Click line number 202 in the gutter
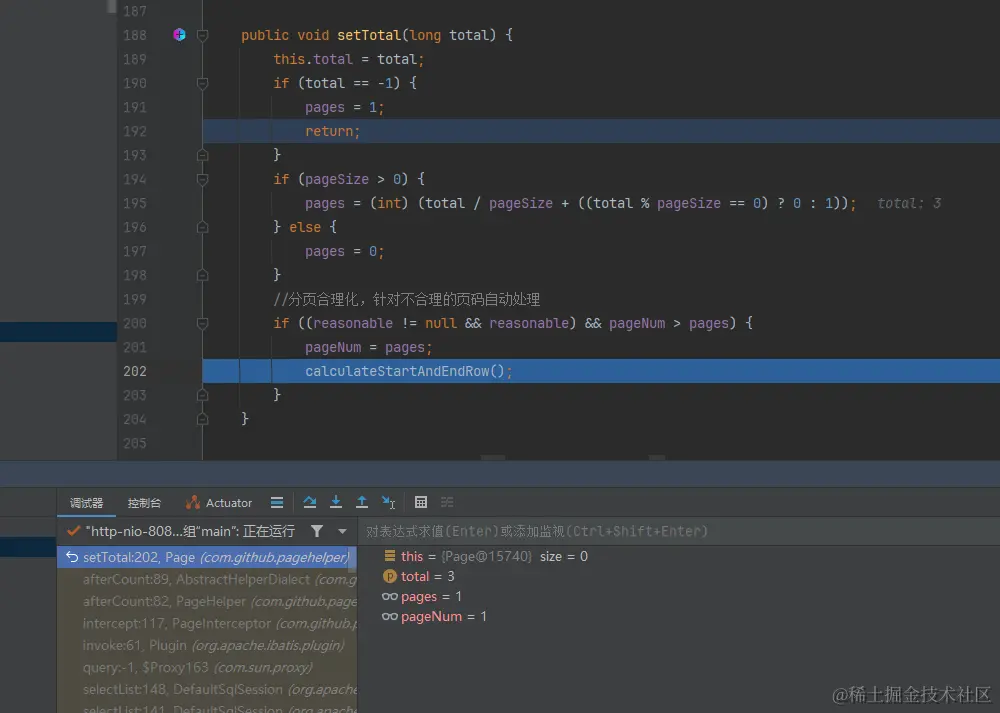Viewport: 1000px width, 713px height. click(135, 371)
